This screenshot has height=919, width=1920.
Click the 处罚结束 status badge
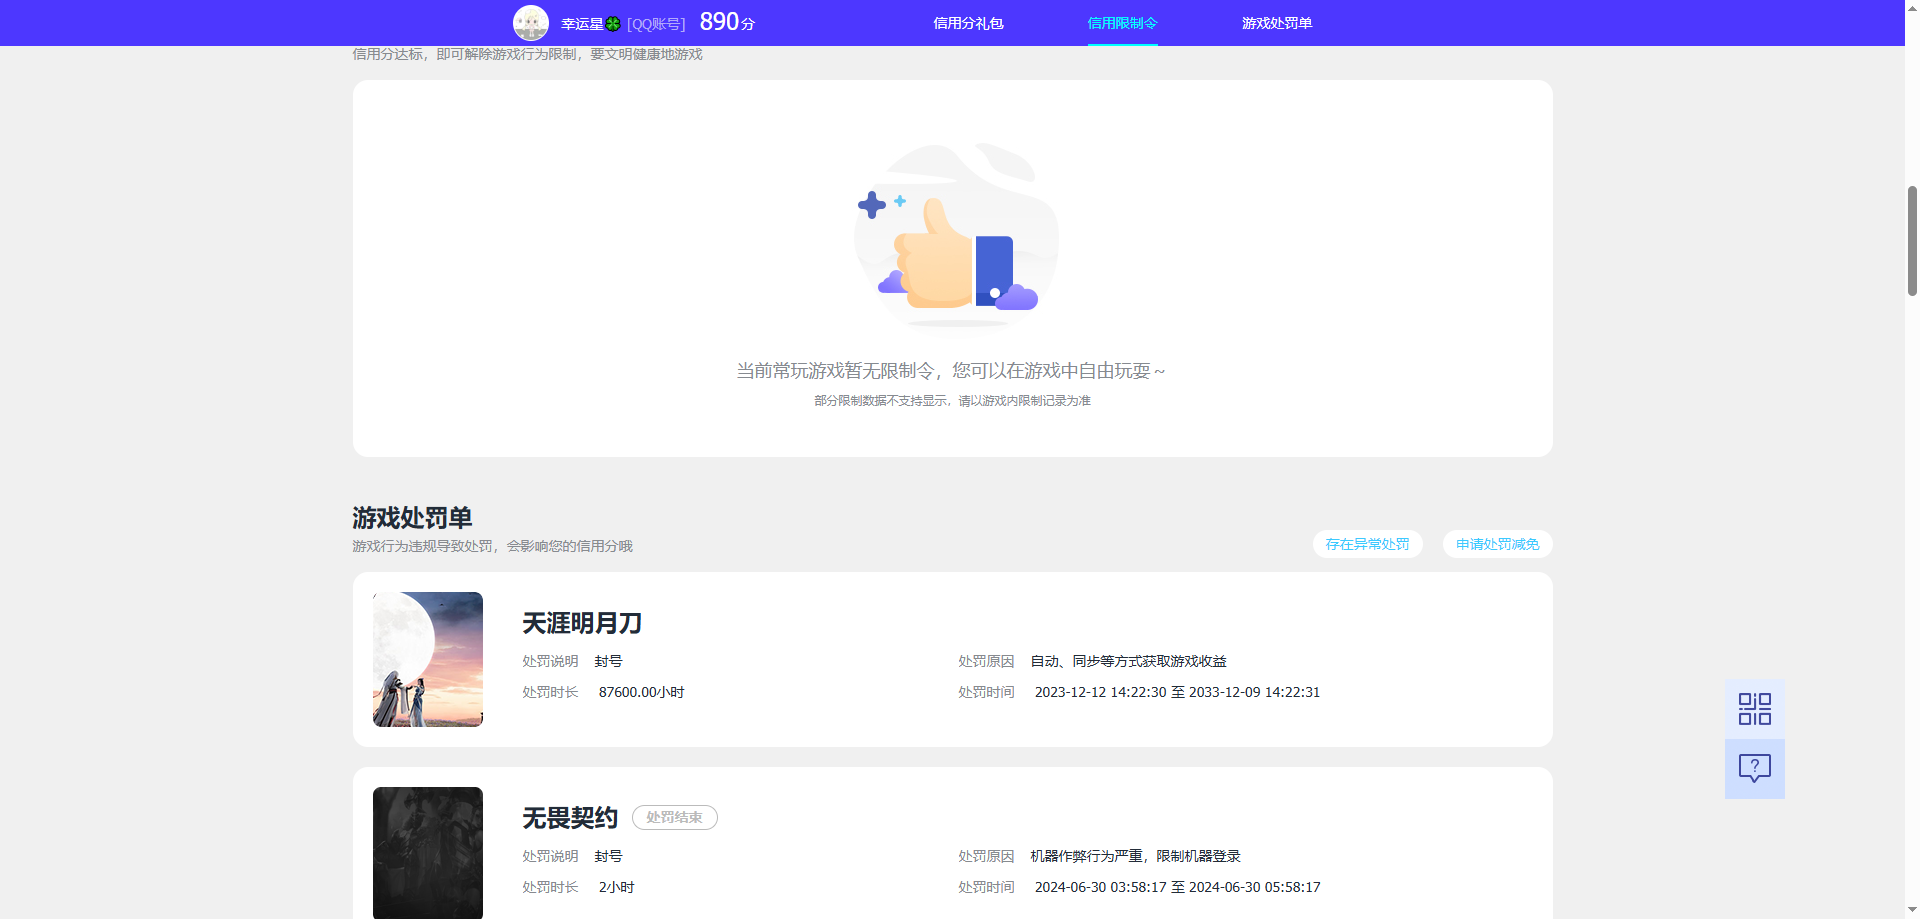675,817
